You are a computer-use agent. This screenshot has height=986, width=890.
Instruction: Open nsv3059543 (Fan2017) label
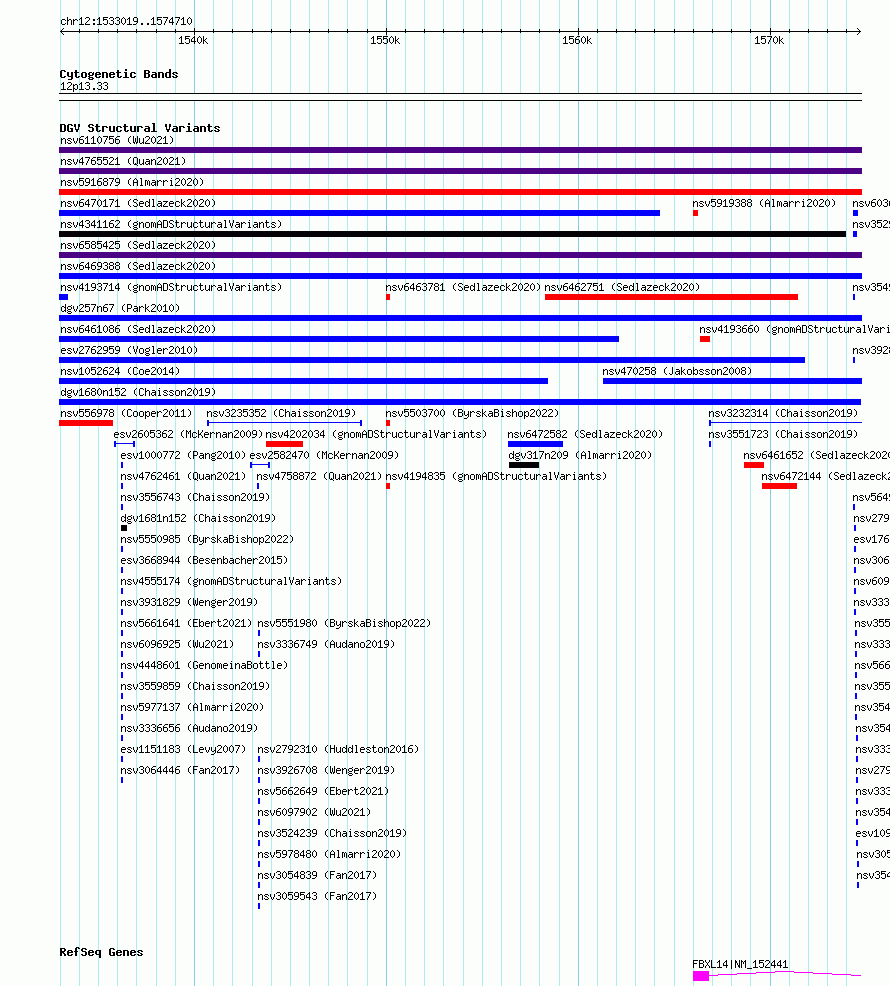tap(317, 896)
